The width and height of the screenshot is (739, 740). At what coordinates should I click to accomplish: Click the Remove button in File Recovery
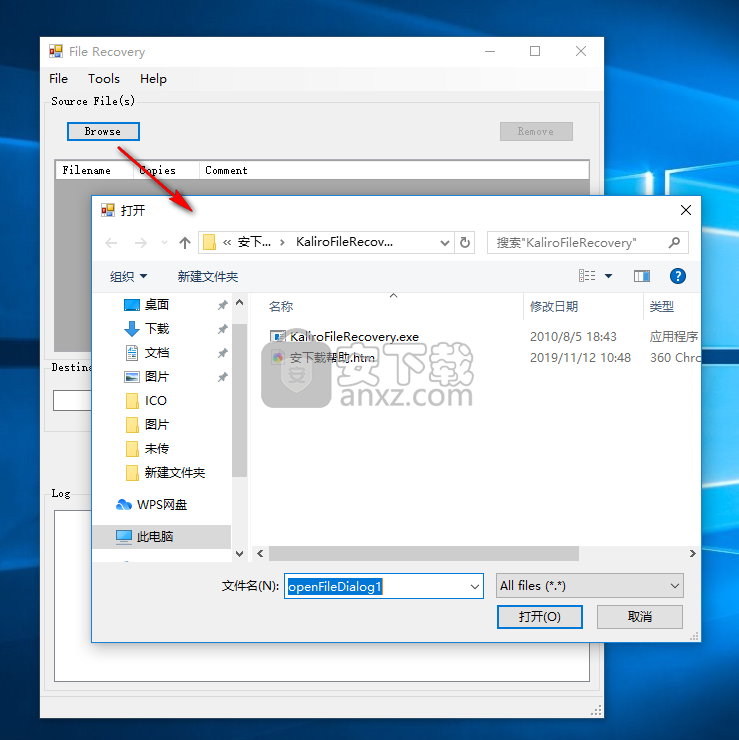536,132
